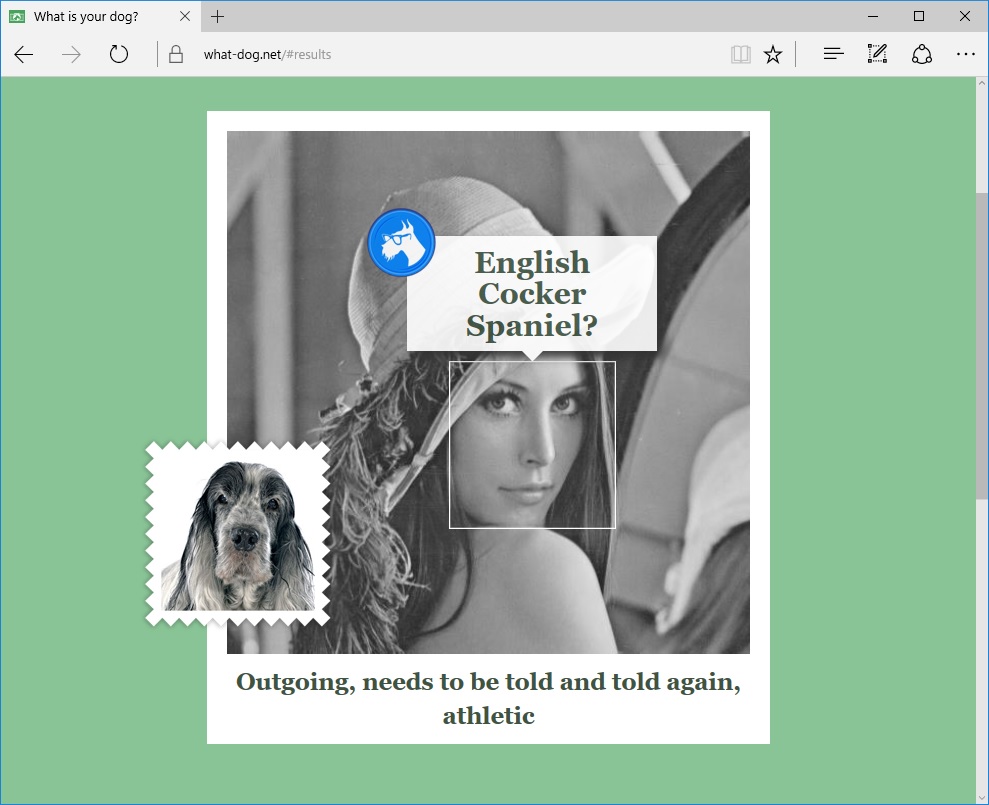Click the face detection box

[532, 445]
